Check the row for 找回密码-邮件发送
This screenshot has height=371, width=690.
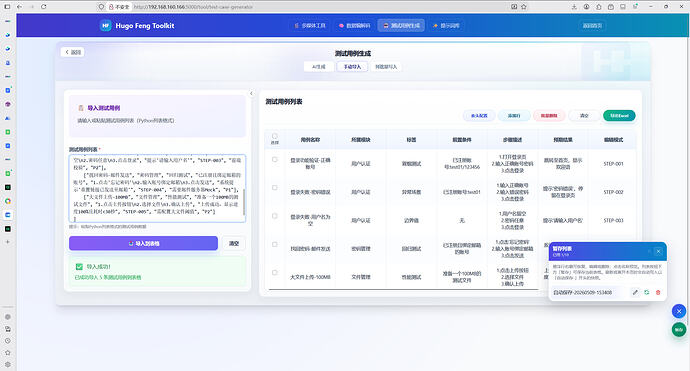[275, 244]
